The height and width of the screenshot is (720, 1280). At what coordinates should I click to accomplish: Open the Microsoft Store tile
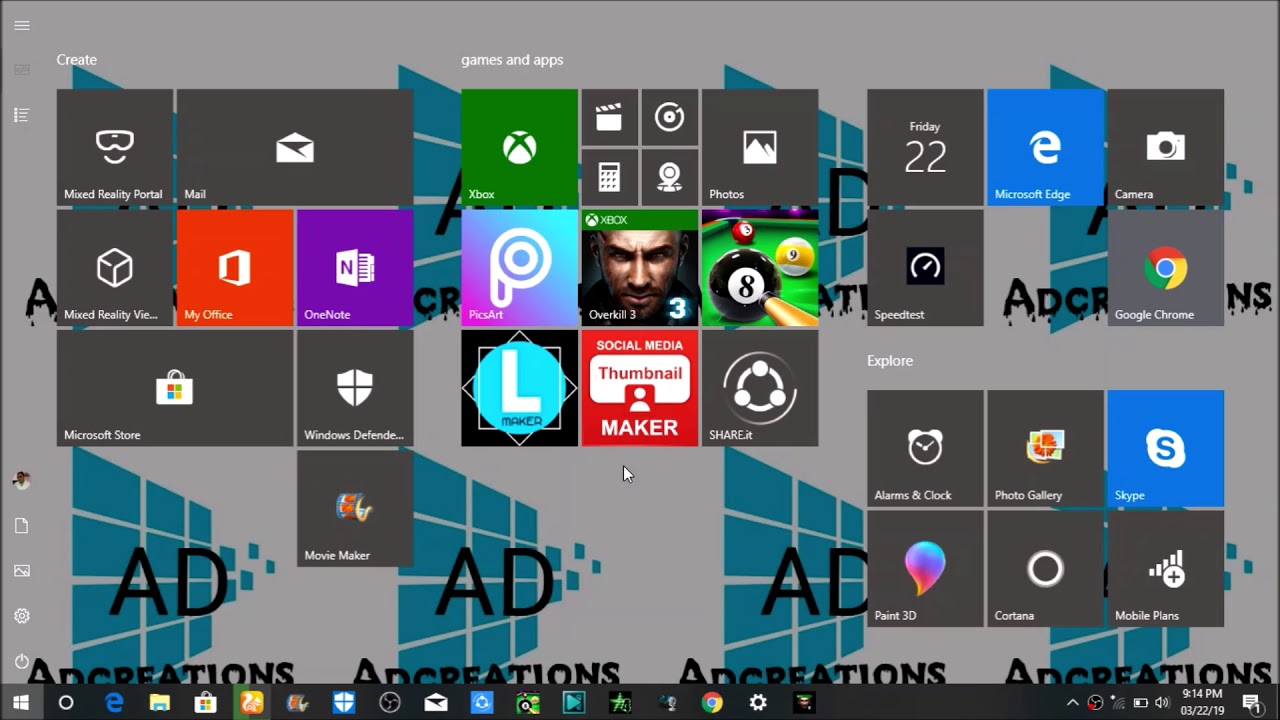175,388
